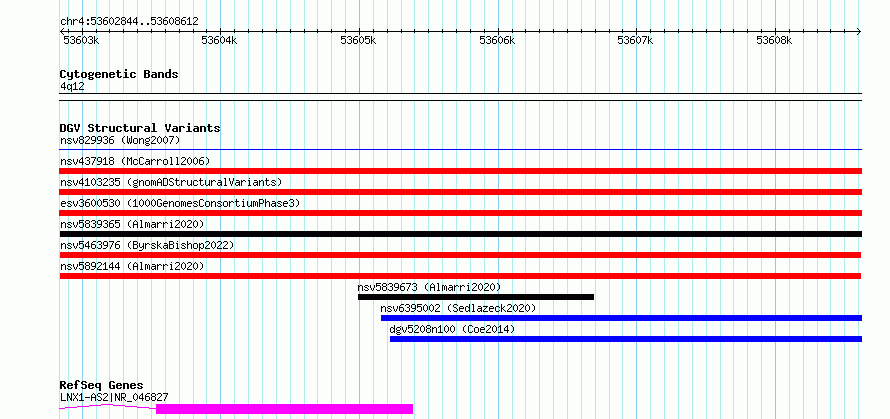890x419 pixels.
Task: Click the 4q12 band label
Action: tap(72, 87)
